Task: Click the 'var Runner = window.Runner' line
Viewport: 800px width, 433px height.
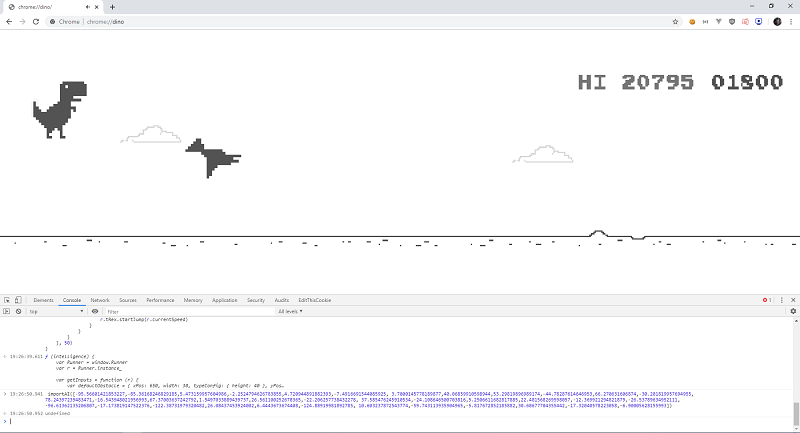Action: point(91,363)
